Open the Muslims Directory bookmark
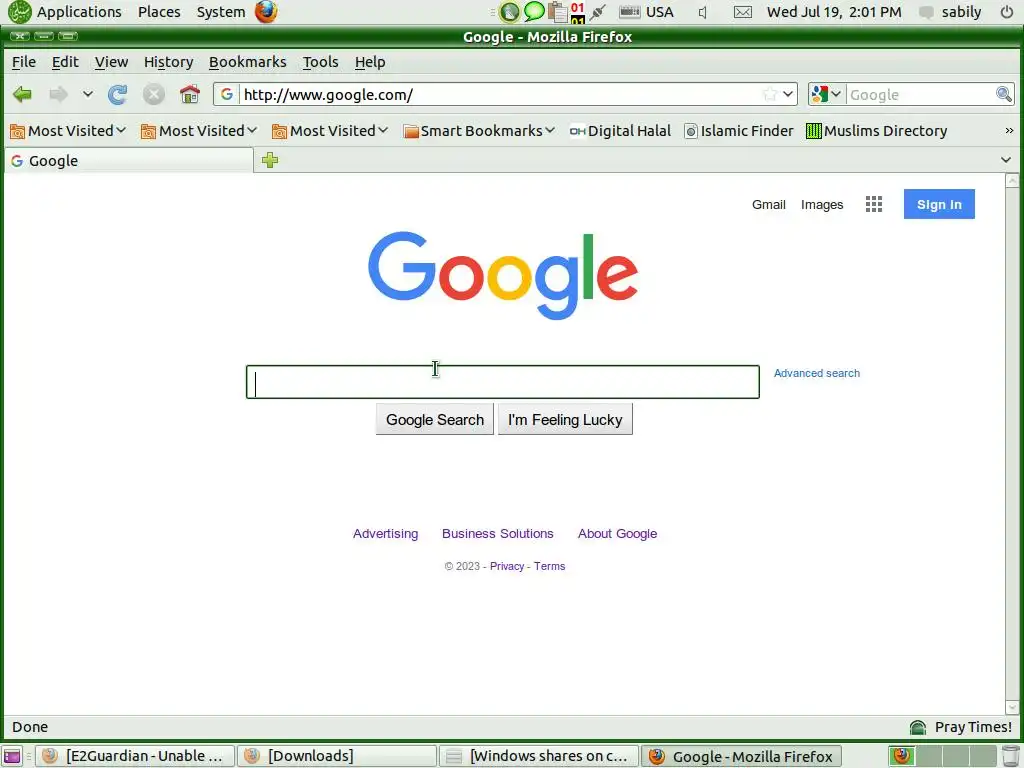Viewport: 1024px width, 768px height. click(x=876, y=131)
